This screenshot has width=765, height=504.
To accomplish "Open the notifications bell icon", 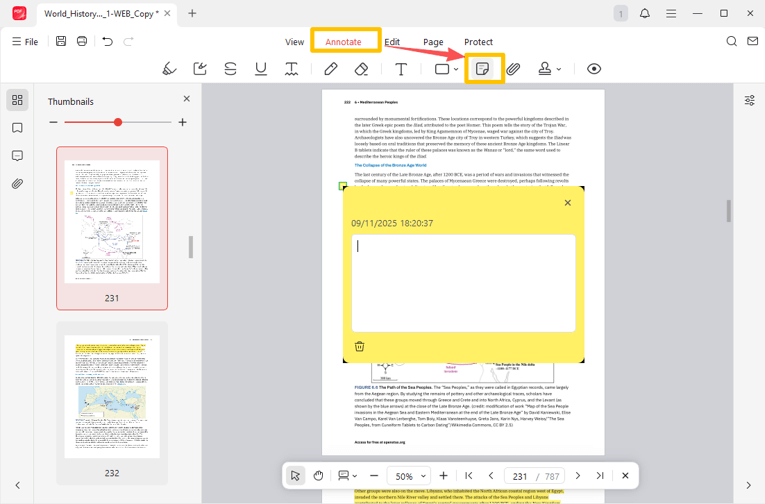I will (x=644, y=13).
